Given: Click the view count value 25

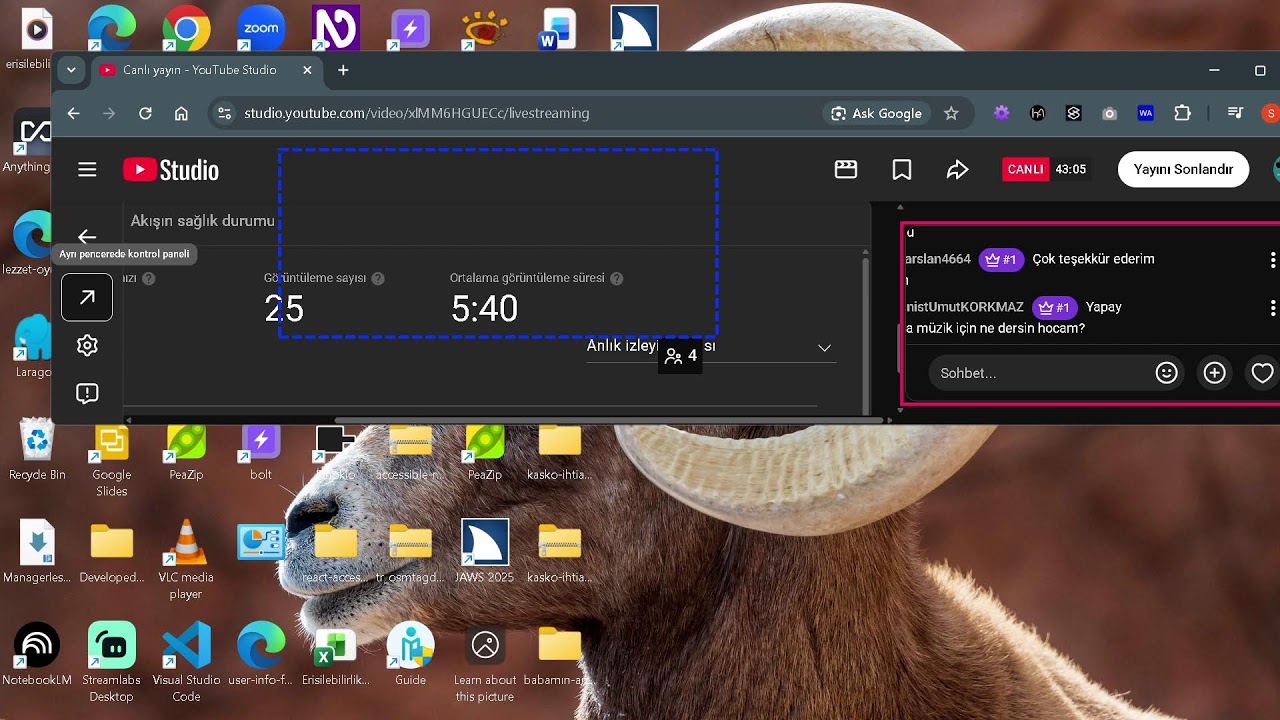Looking at the screenshot, I should click(284, 309).
